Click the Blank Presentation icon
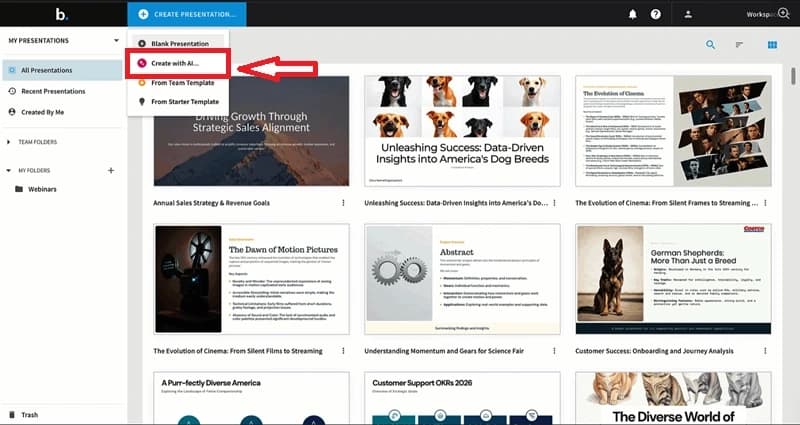Image resolution: width=800 pixels, height=425 pixels. [142, 44]
